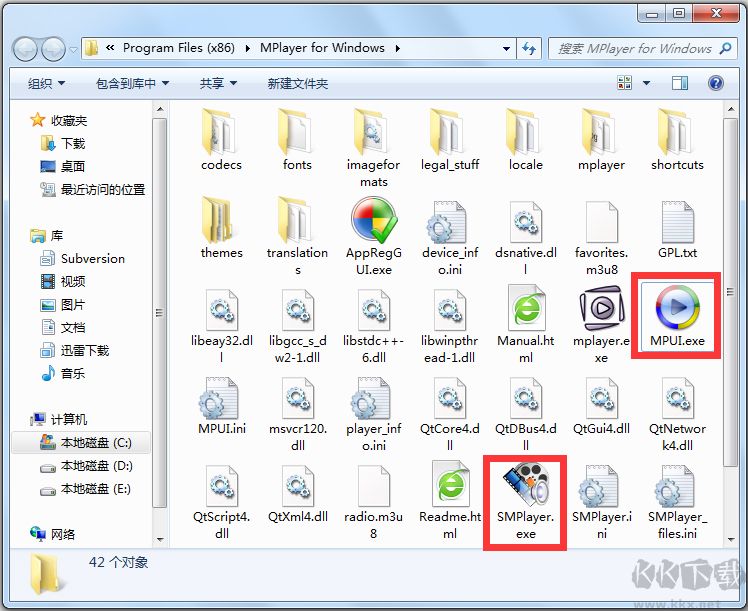The width and height of the screenshot is (748, 611).
Task: Select 最近访问的位置 in sidebar
Action: click(93, 189)
